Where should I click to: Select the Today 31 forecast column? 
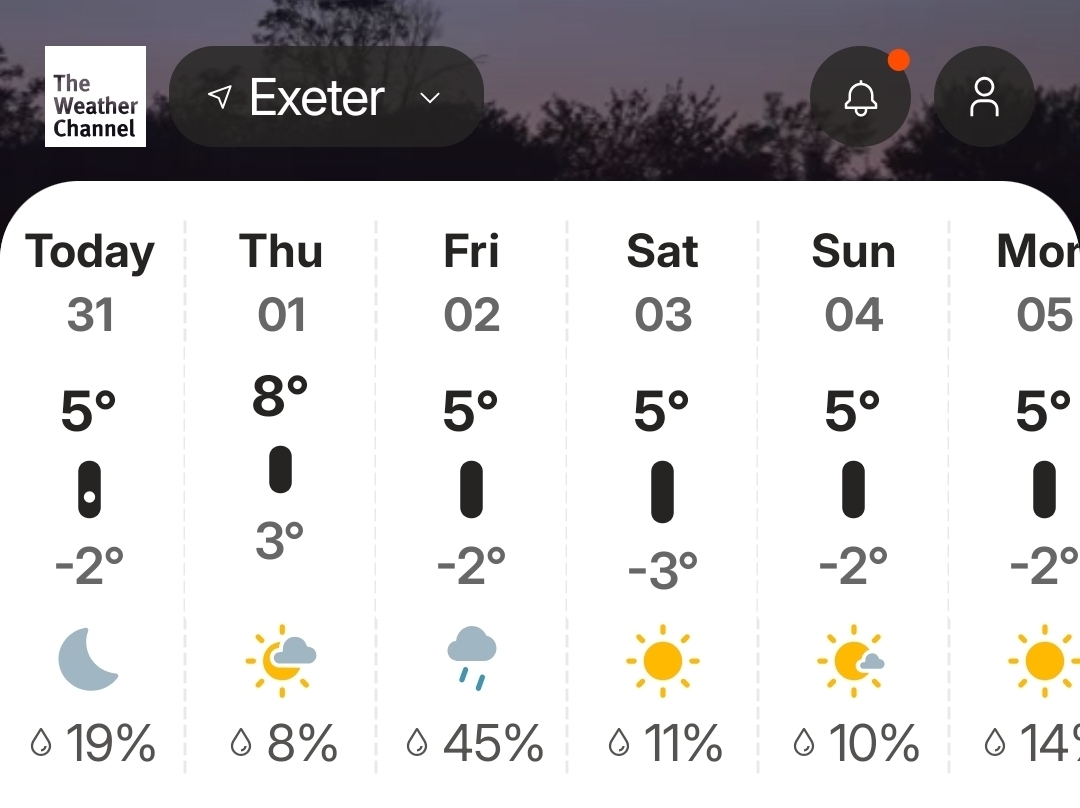[x=90, y=283]
